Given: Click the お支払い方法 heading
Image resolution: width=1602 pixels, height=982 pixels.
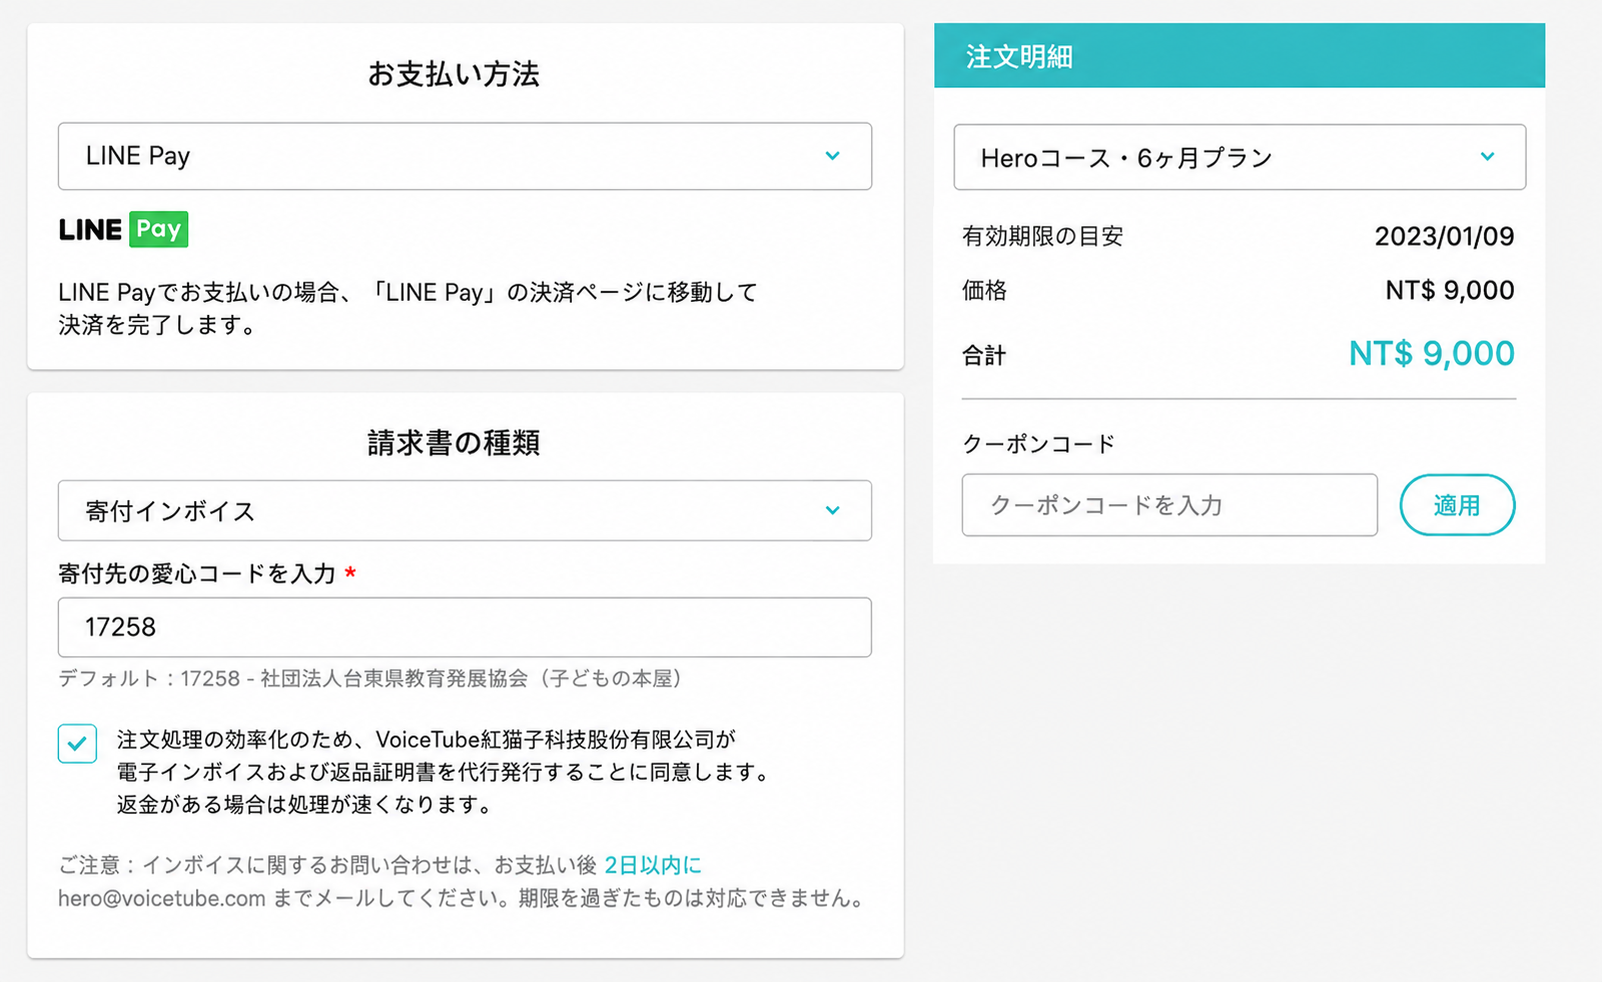Looking at the screenshot, I should tap(453, 74).
